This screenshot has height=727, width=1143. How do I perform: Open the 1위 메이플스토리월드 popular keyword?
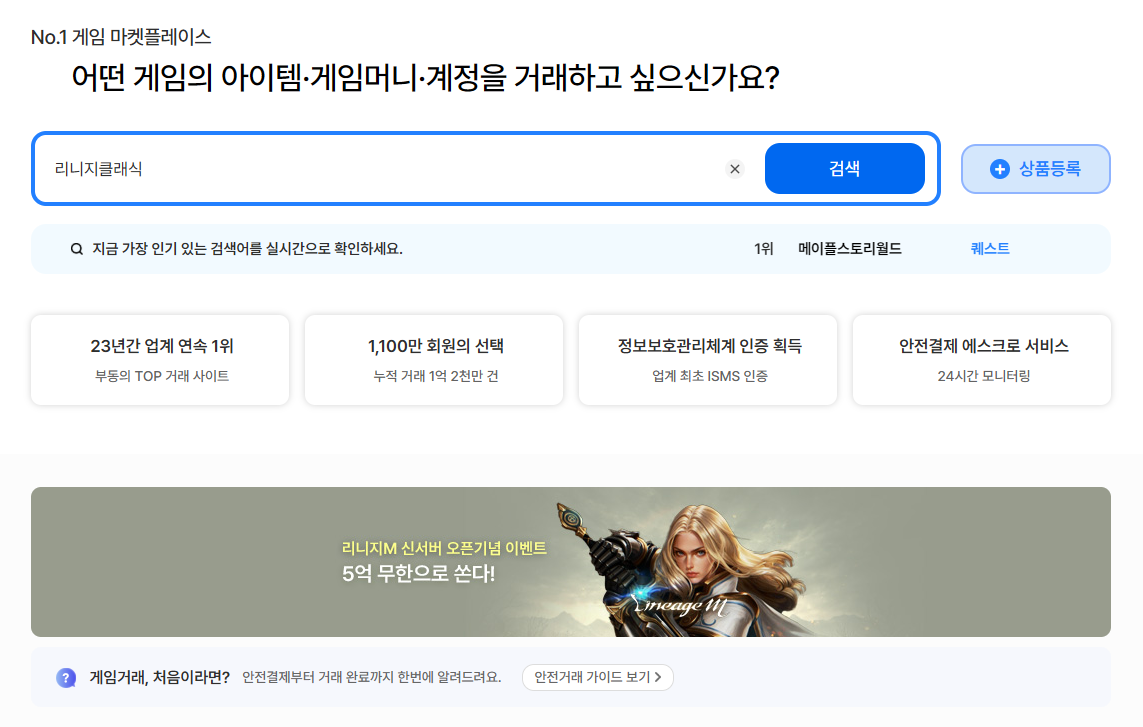pyautogui.click(x=827, y=249)
